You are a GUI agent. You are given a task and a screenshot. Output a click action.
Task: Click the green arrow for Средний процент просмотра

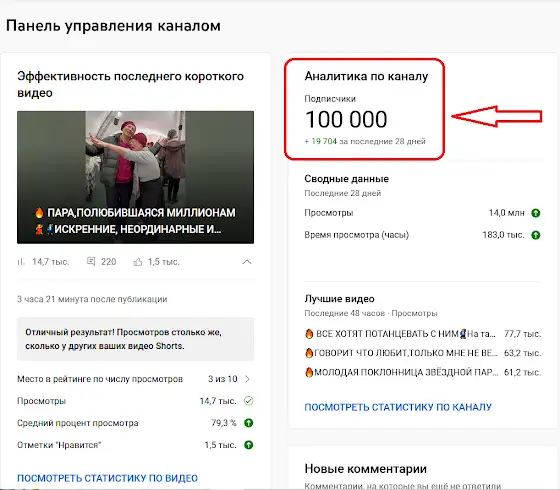point(249,423)
